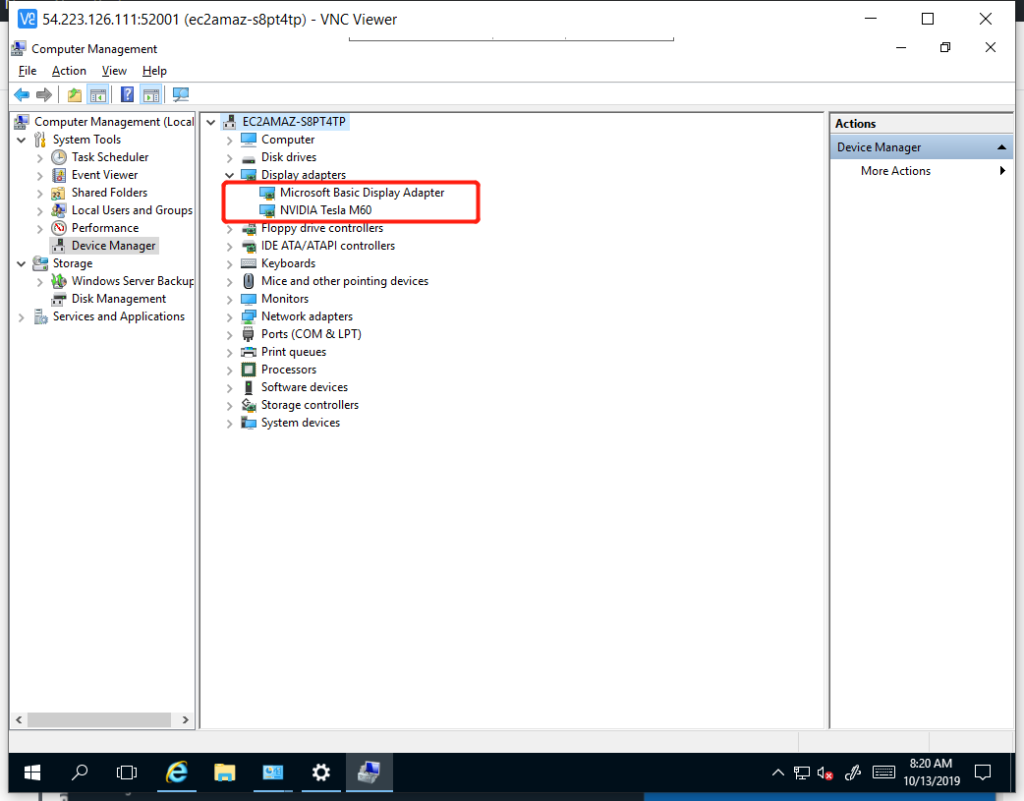Click Scan for hardware changes toolbar icon
This screenshot has width=1024, height=801.
coord(181,95)
